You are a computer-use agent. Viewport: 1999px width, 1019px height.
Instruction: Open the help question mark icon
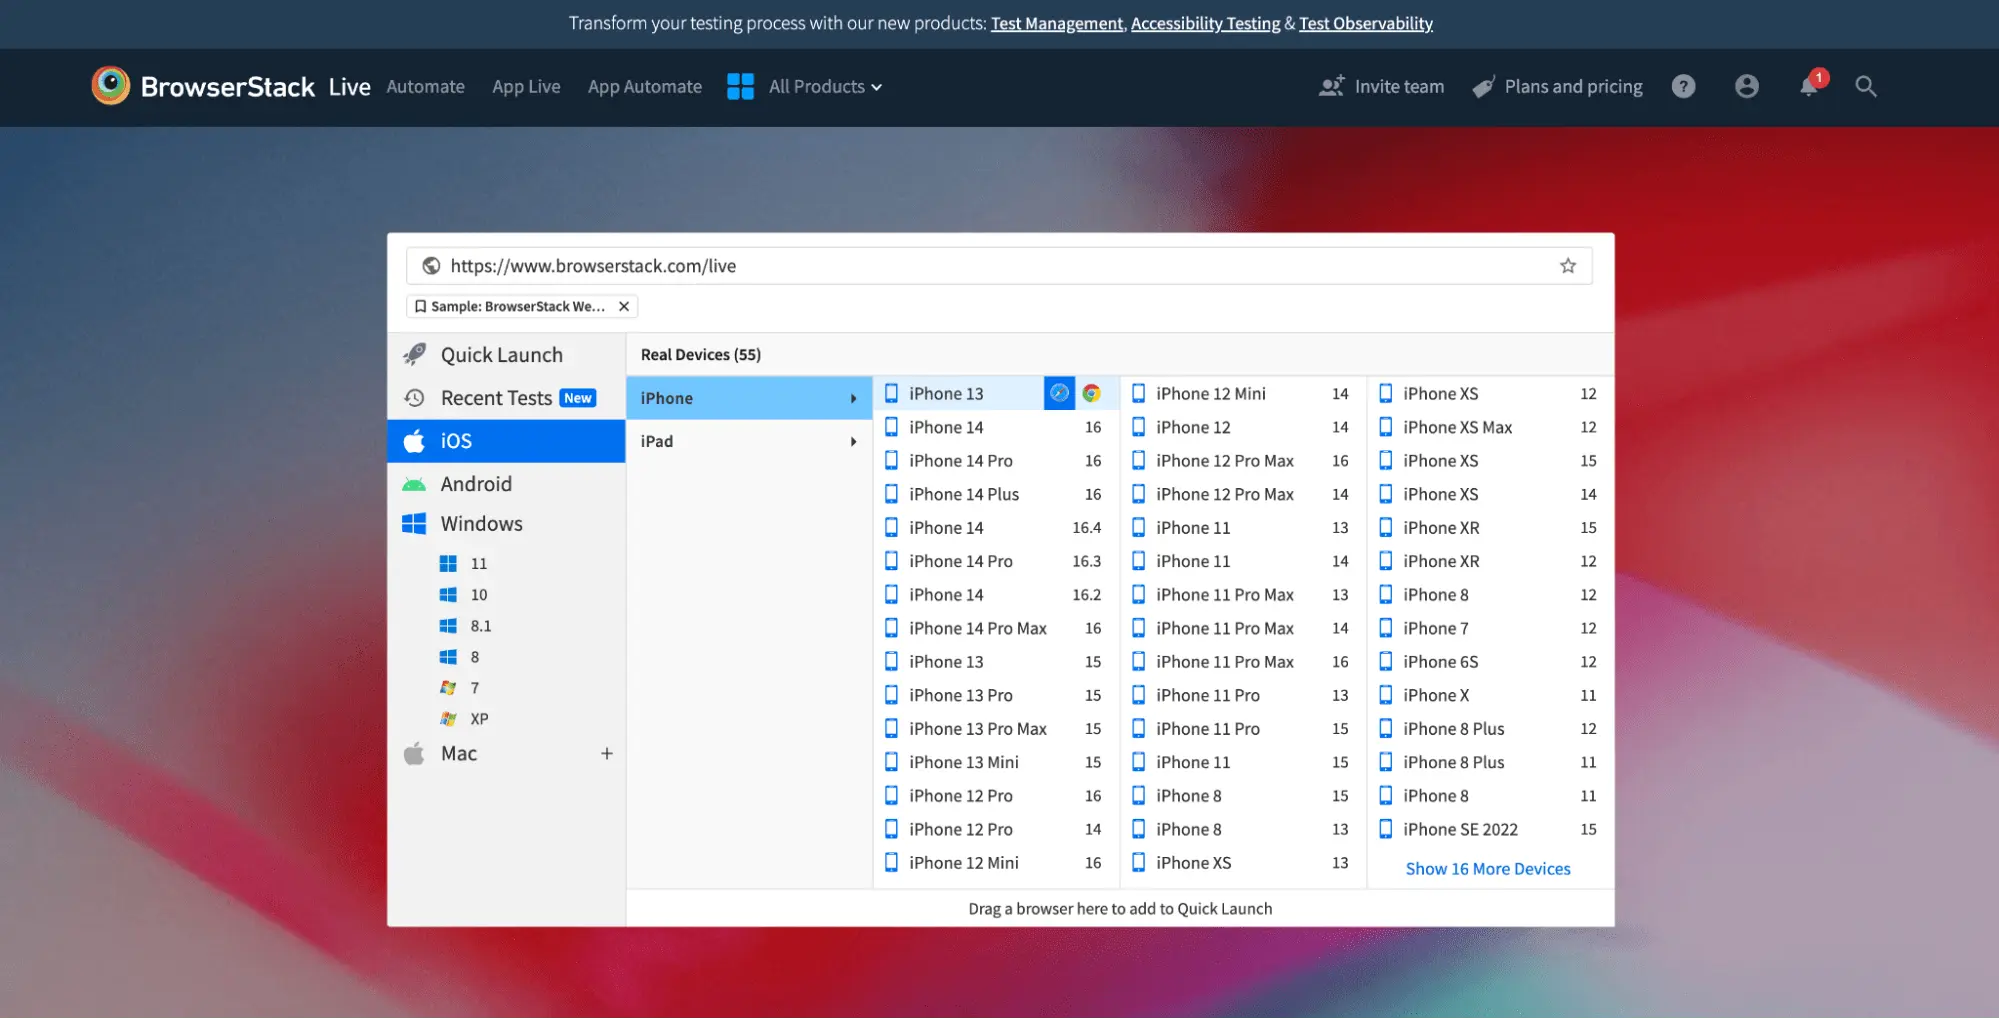point(1683,87)
